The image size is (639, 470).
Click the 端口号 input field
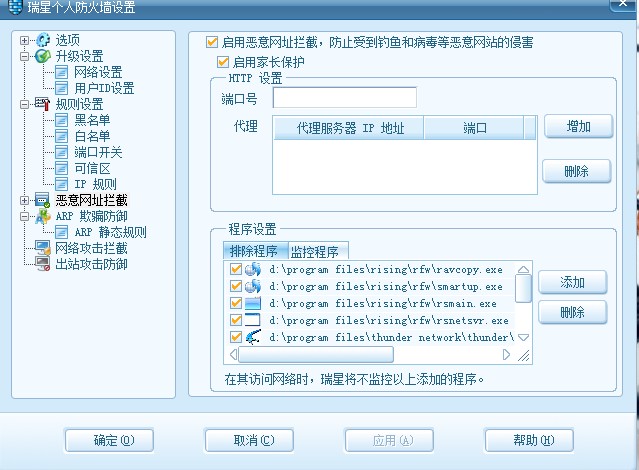point(345,98)
